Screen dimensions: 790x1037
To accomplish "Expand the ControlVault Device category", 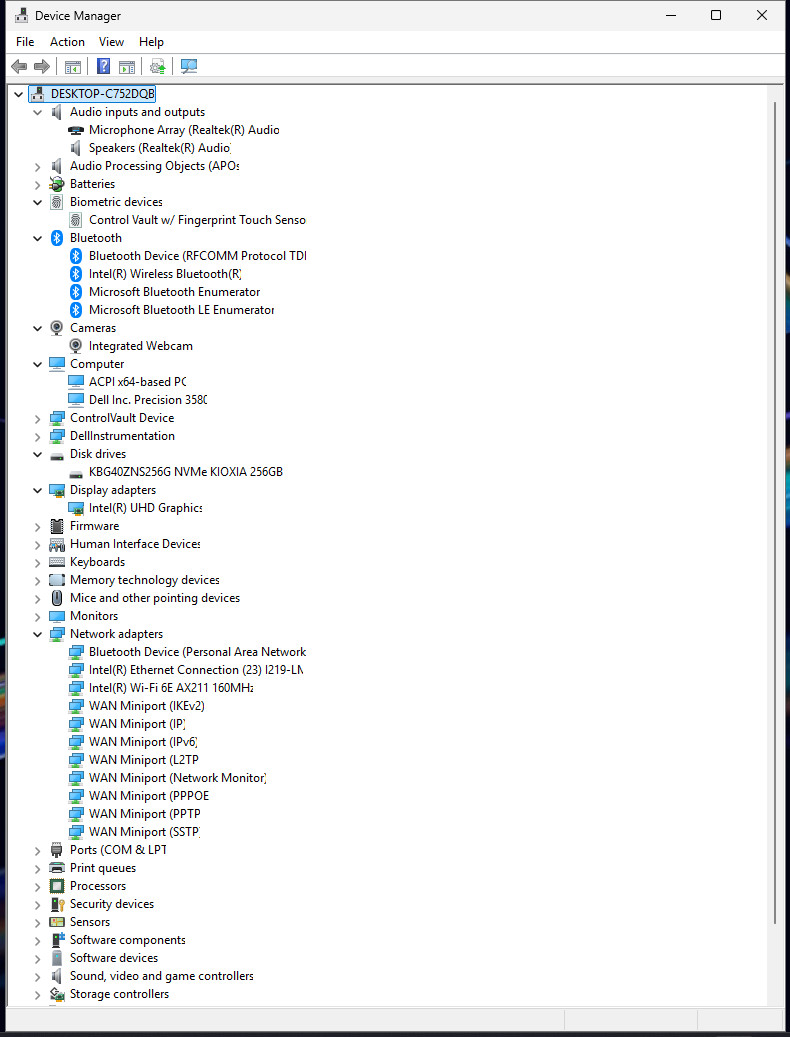I will coord(38,419).
